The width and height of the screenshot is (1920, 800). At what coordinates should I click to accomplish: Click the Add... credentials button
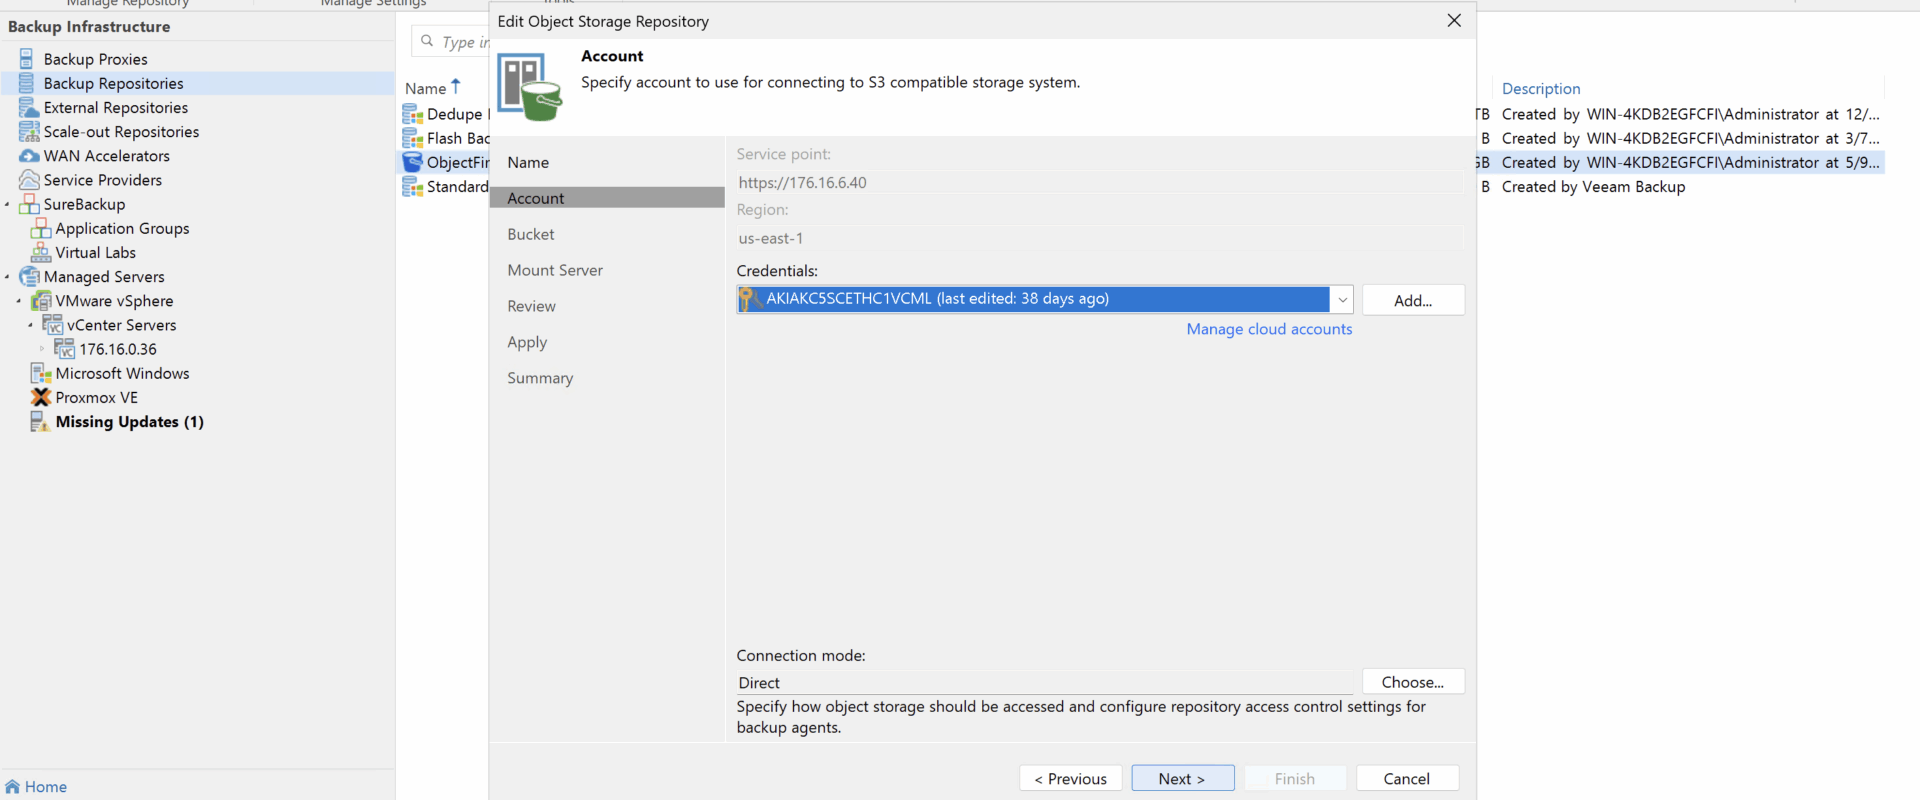coord(1413,300)
